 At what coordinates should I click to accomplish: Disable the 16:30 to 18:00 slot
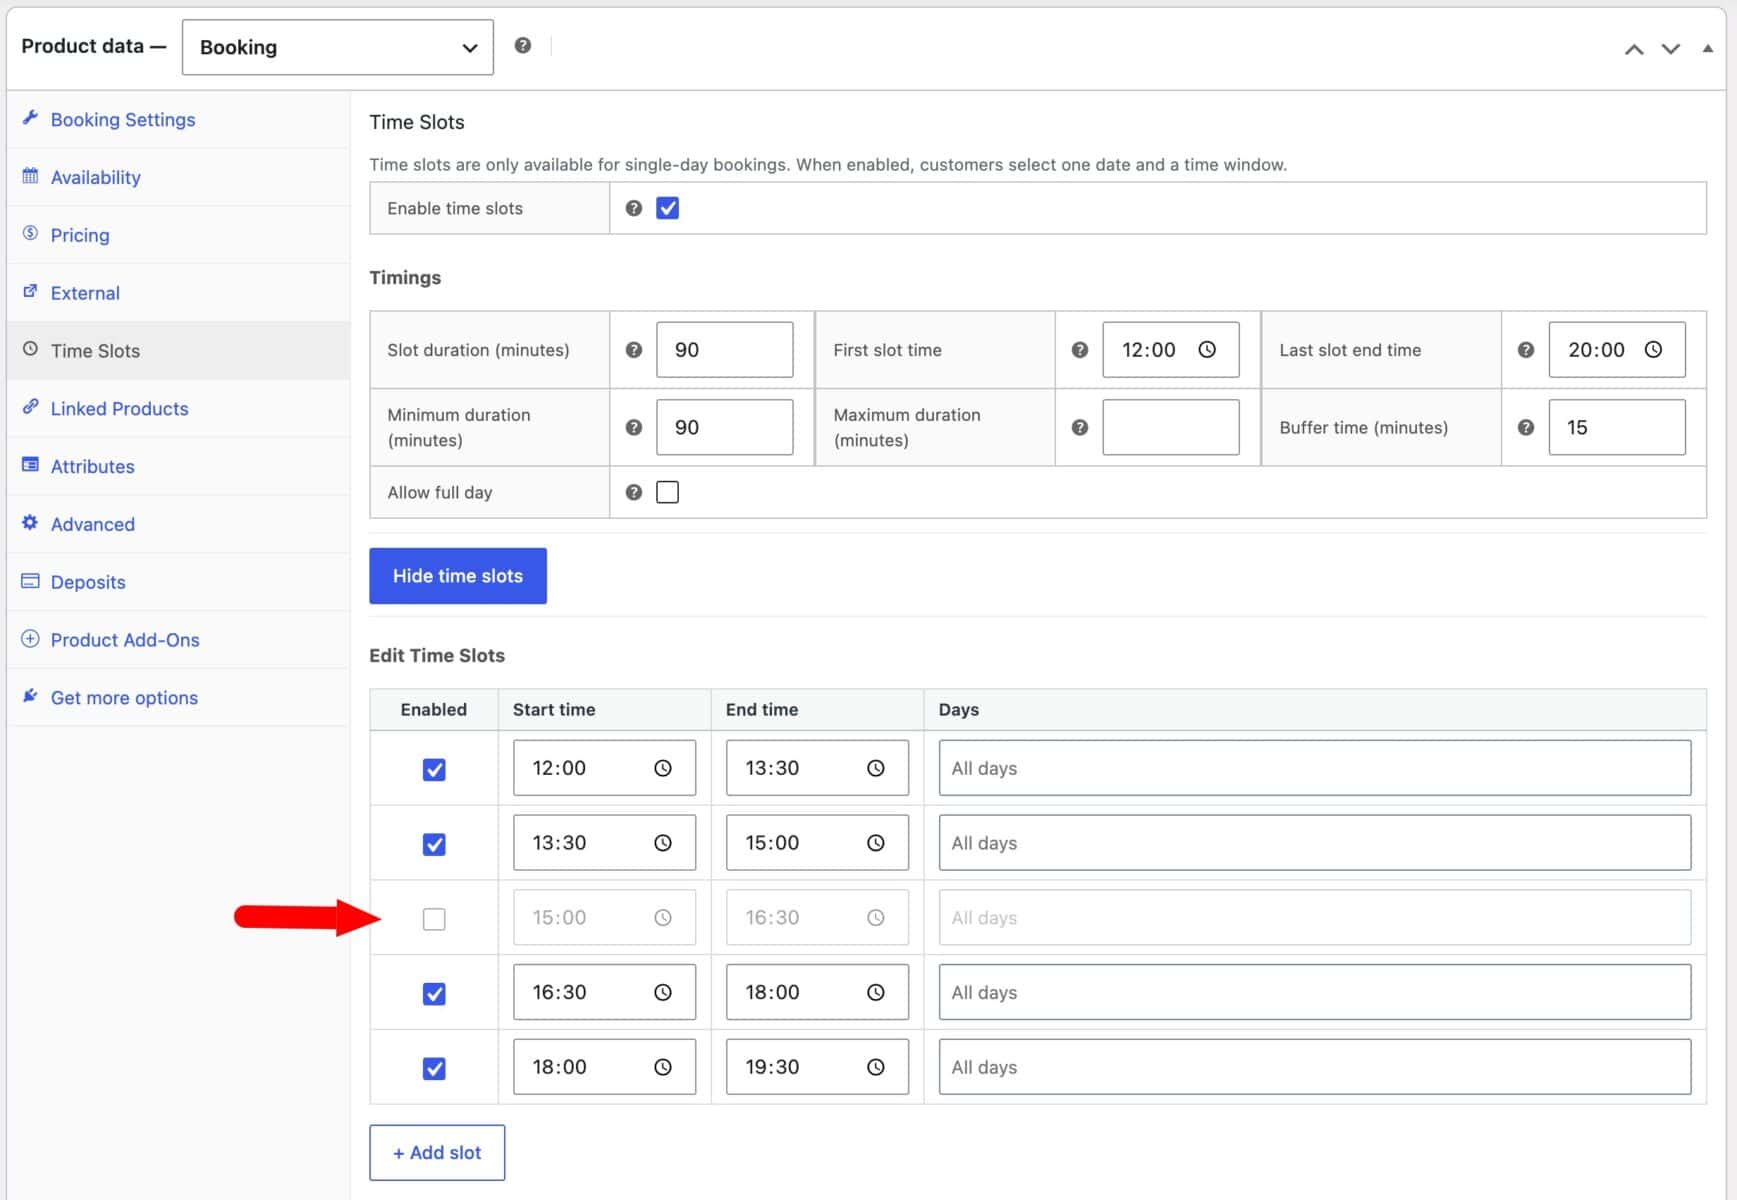(434, 993)
